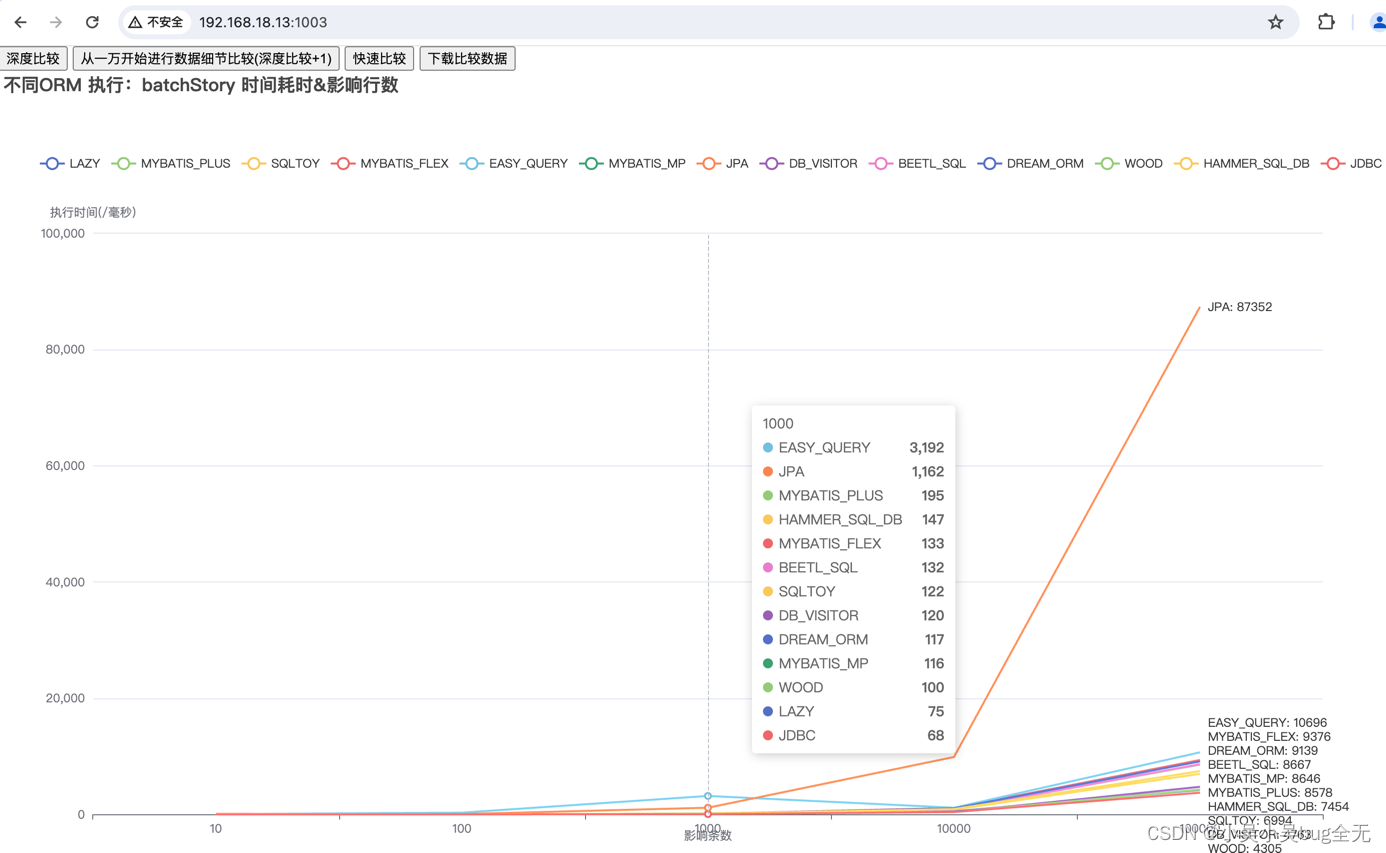Toggle DREAM_ORM series in legend

coord(1030,163)
